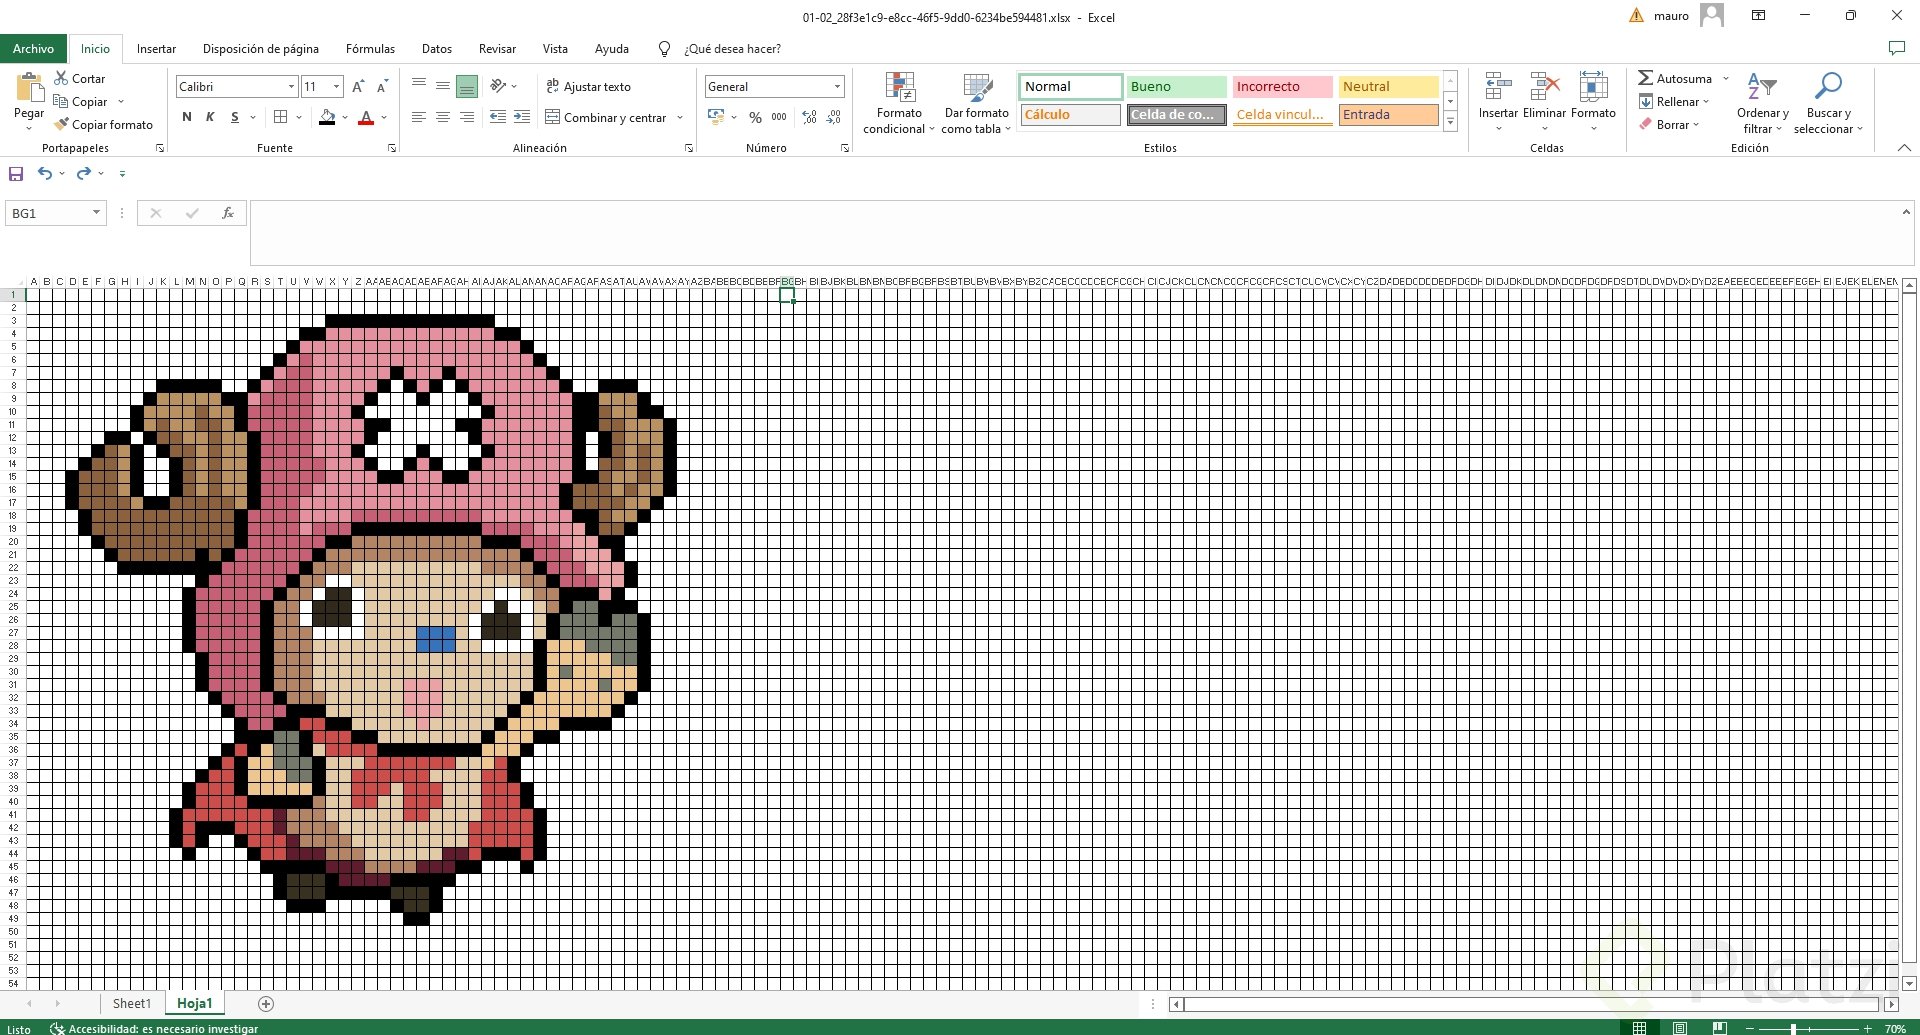Apply the Bueno cell style
Image resolution: width=1920 pixels, height=1035 pixels.
point(1176,87)
